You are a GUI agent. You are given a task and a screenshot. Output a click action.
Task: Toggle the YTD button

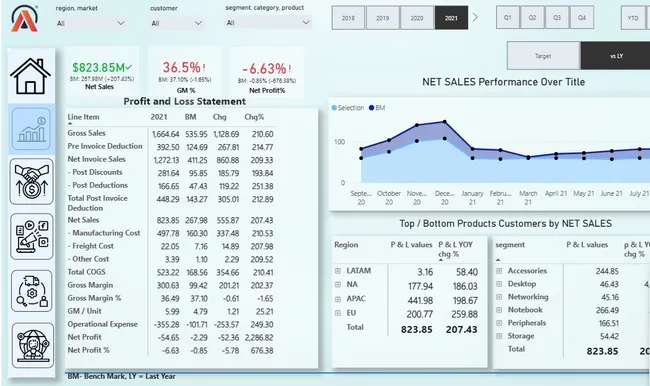tap(633, 18)
